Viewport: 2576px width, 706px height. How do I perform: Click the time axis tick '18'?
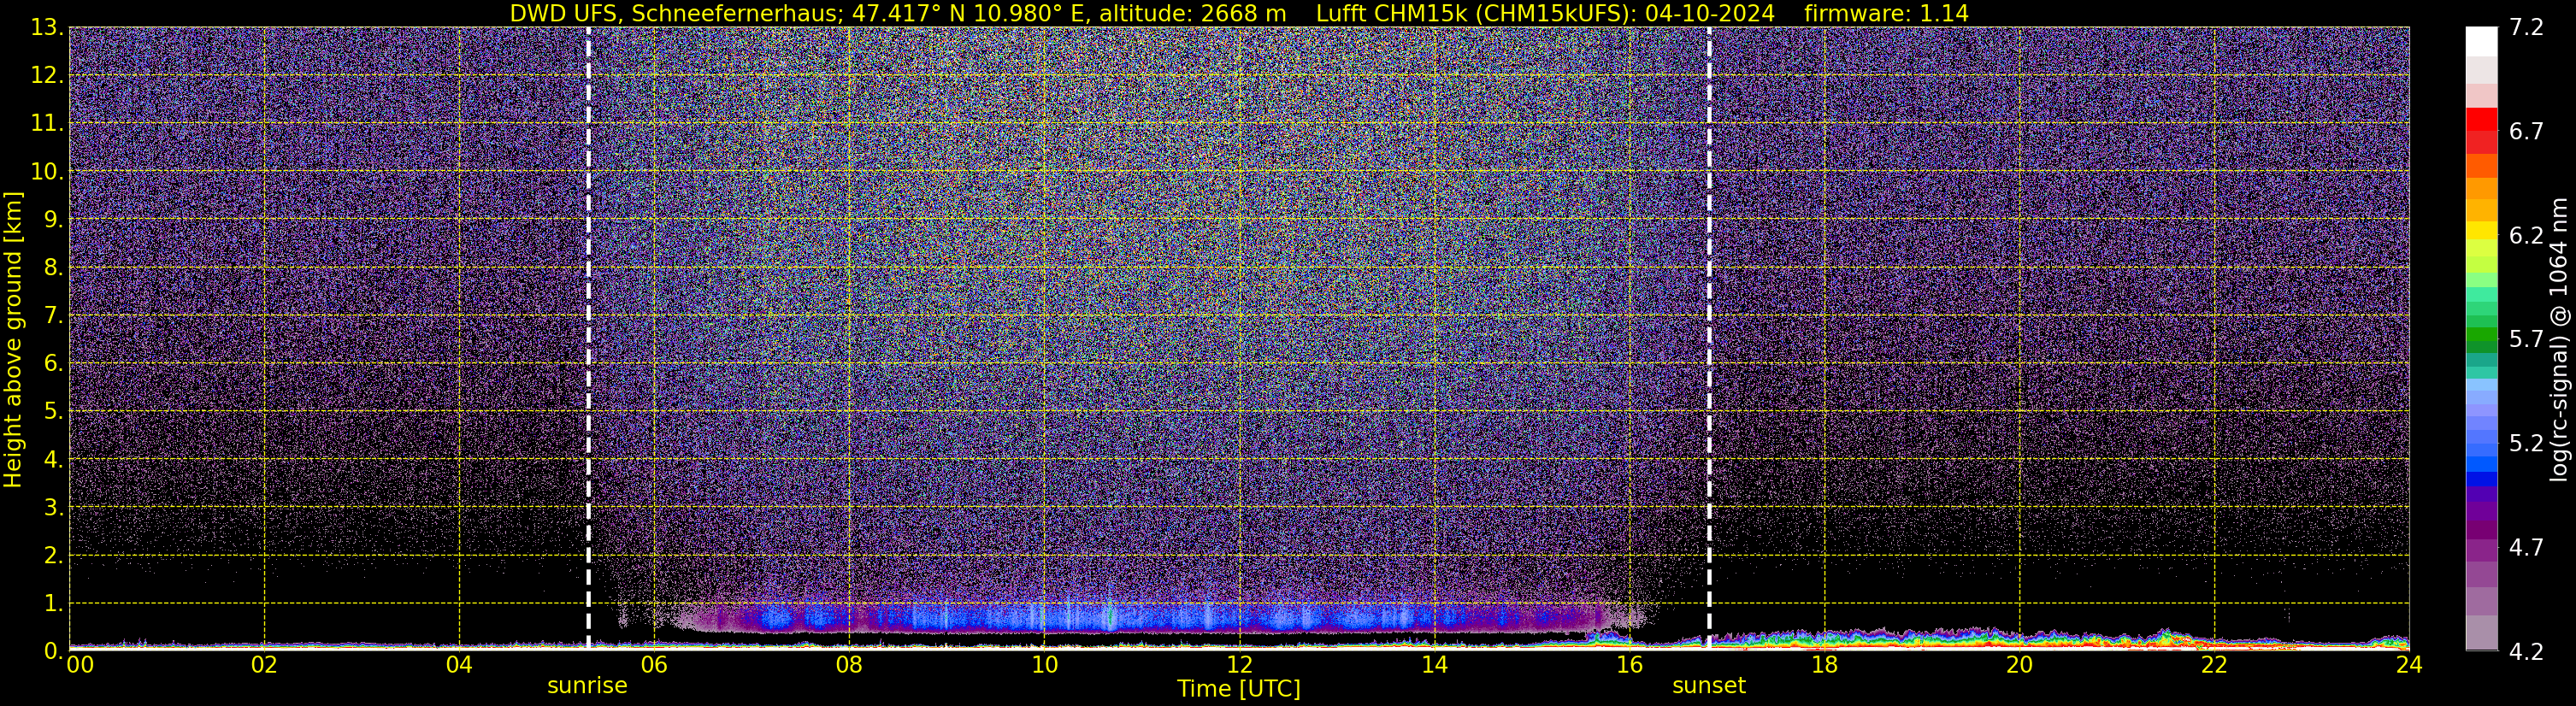[x=1824, y=666]
